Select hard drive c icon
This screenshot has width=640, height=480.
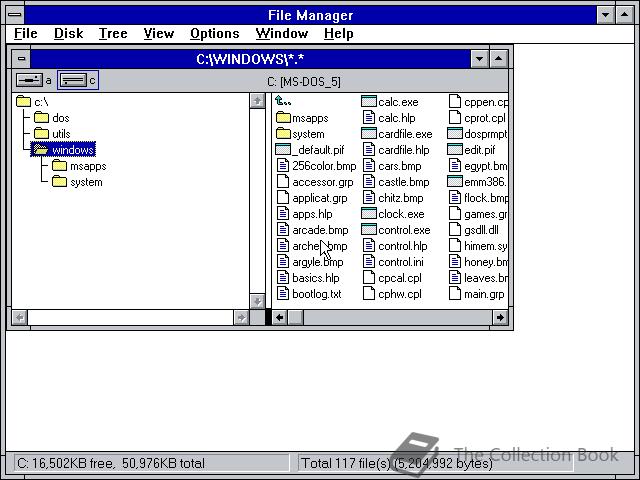click(x=73, y=80)
